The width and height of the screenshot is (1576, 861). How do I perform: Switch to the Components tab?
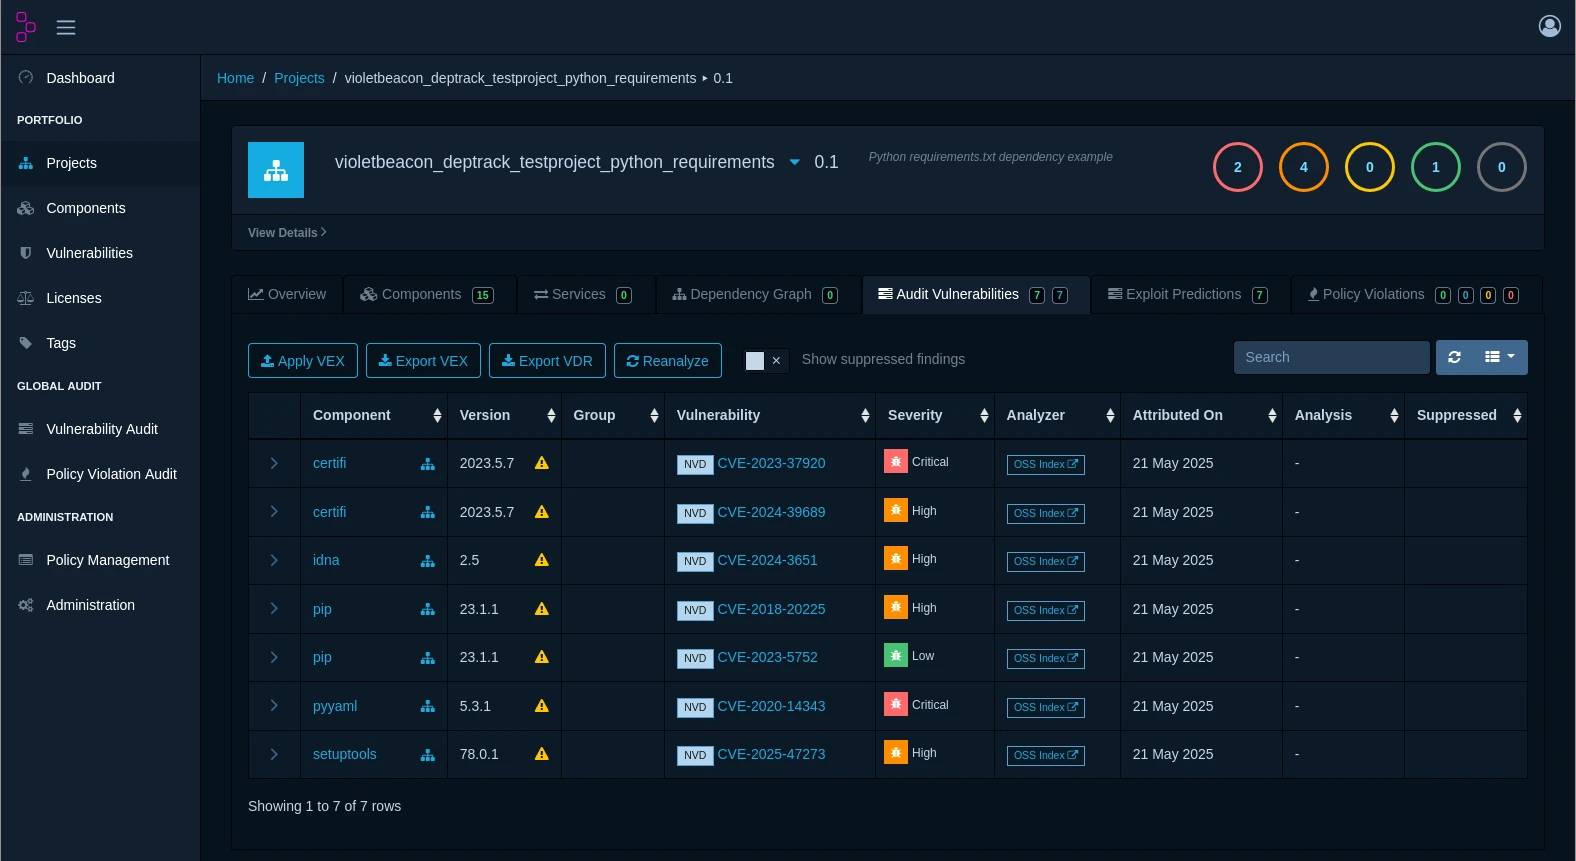(428, 294)
